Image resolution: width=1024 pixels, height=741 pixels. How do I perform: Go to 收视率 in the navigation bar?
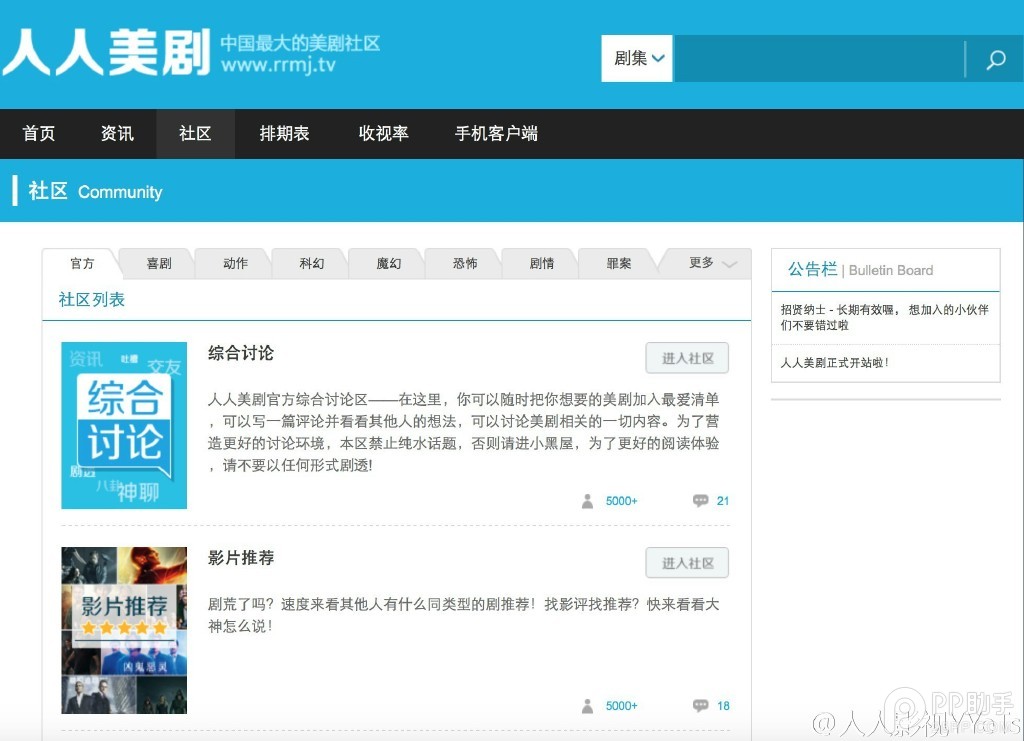[383, 133]
